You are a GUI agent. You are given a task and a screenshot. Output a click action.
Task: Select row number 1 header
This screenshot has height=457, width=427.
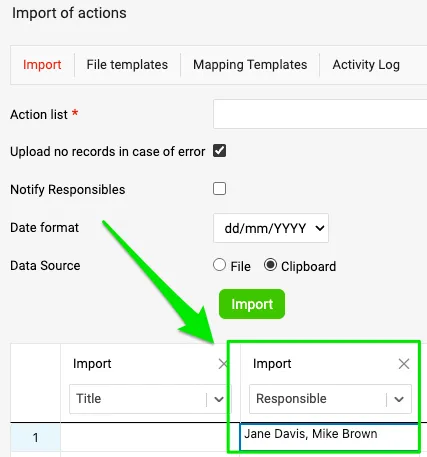35,437
